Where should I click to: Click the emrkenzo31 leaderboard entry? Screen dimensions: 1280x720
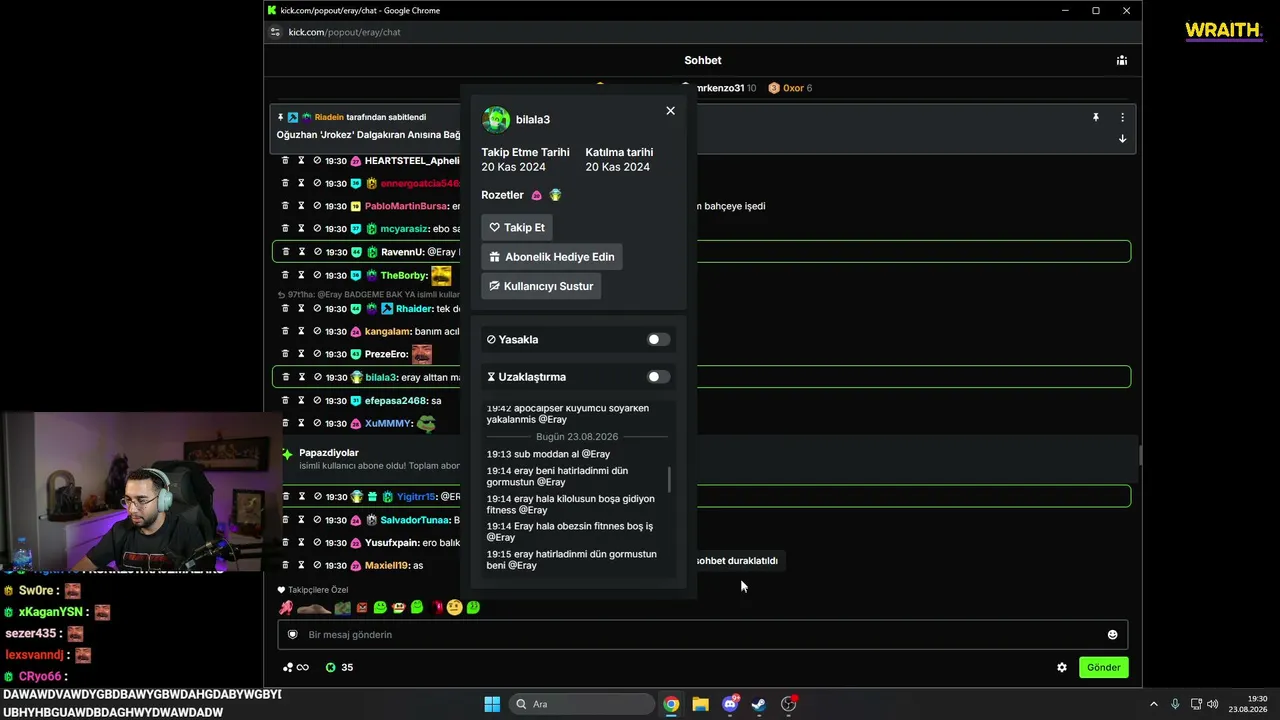(718, 88)
